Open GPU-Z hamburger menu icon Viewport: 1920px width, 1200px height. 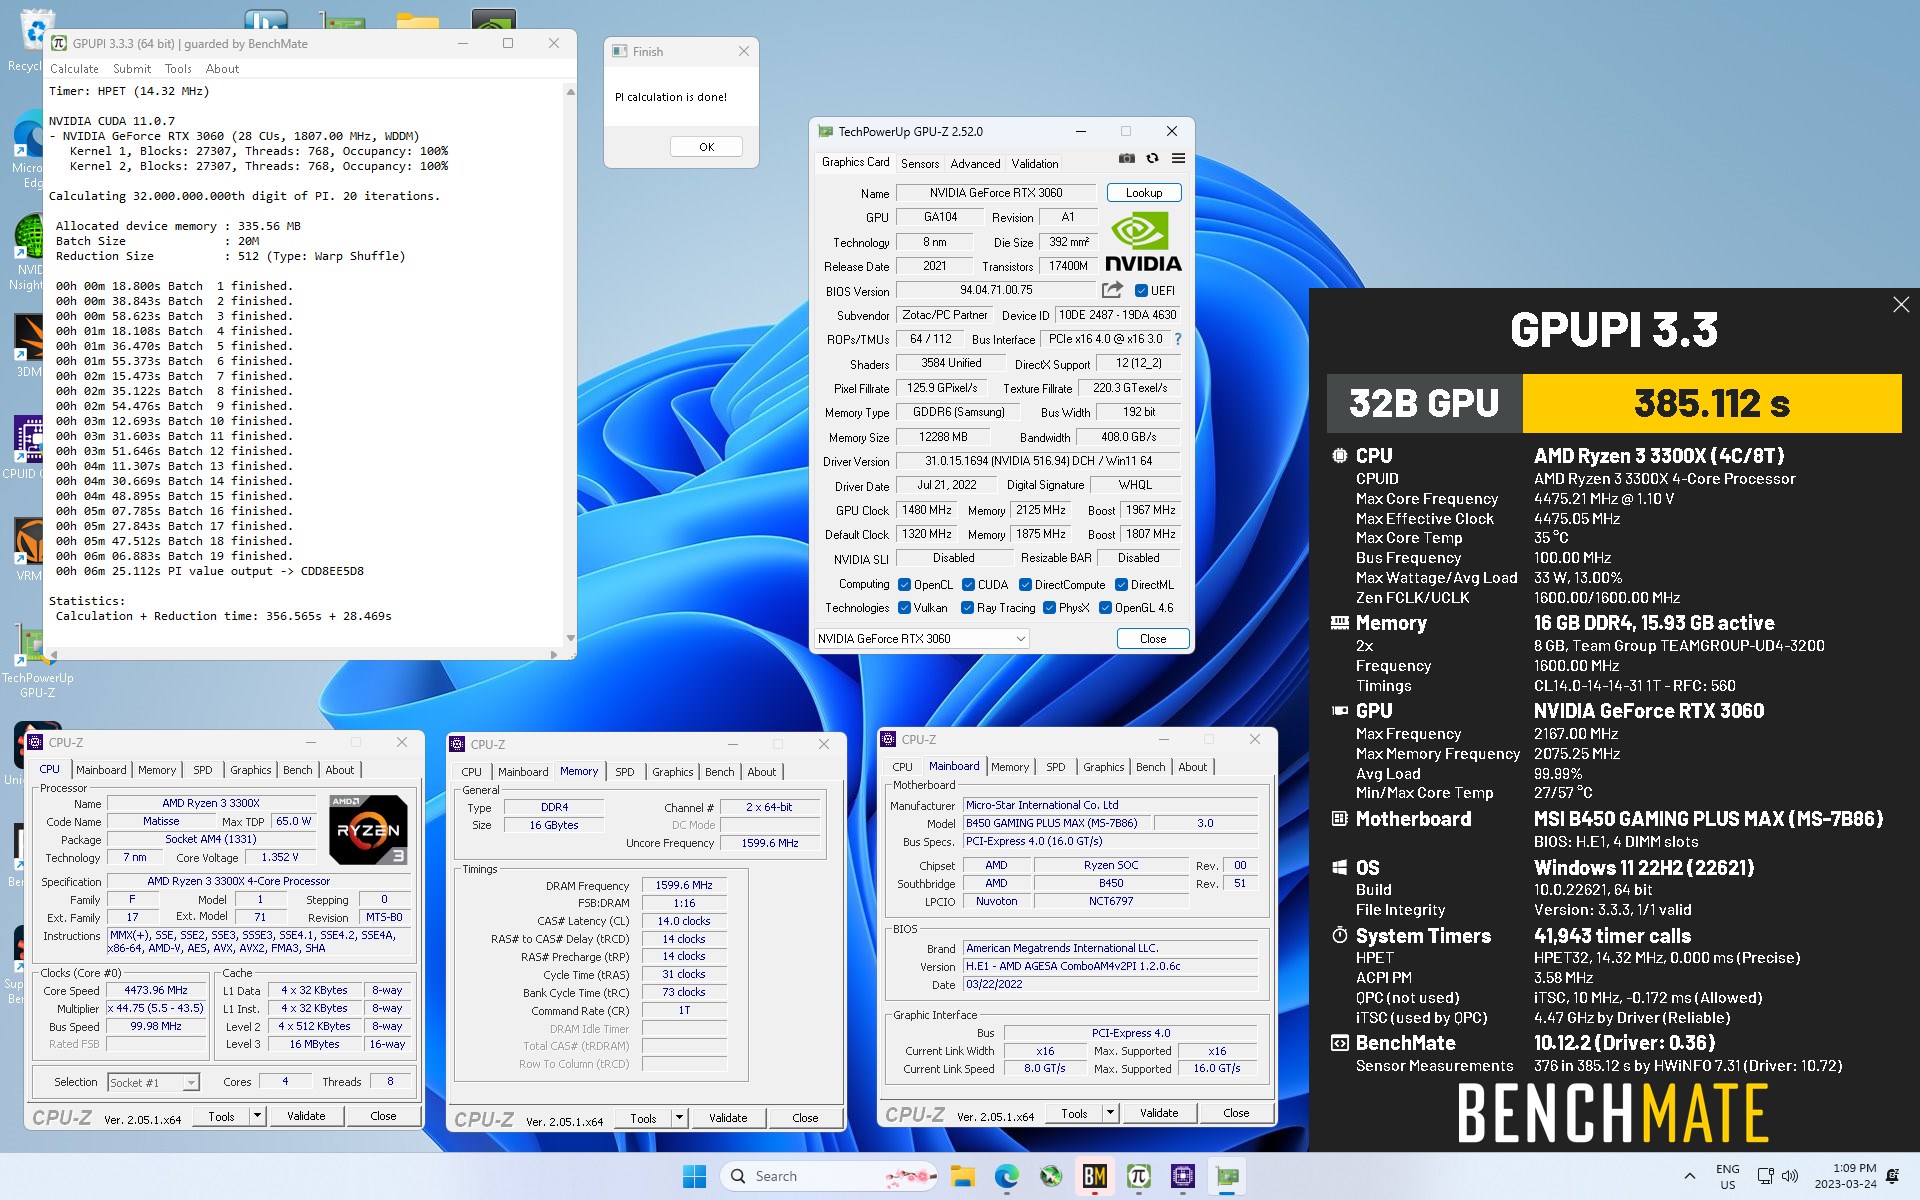coord(1178,159)
